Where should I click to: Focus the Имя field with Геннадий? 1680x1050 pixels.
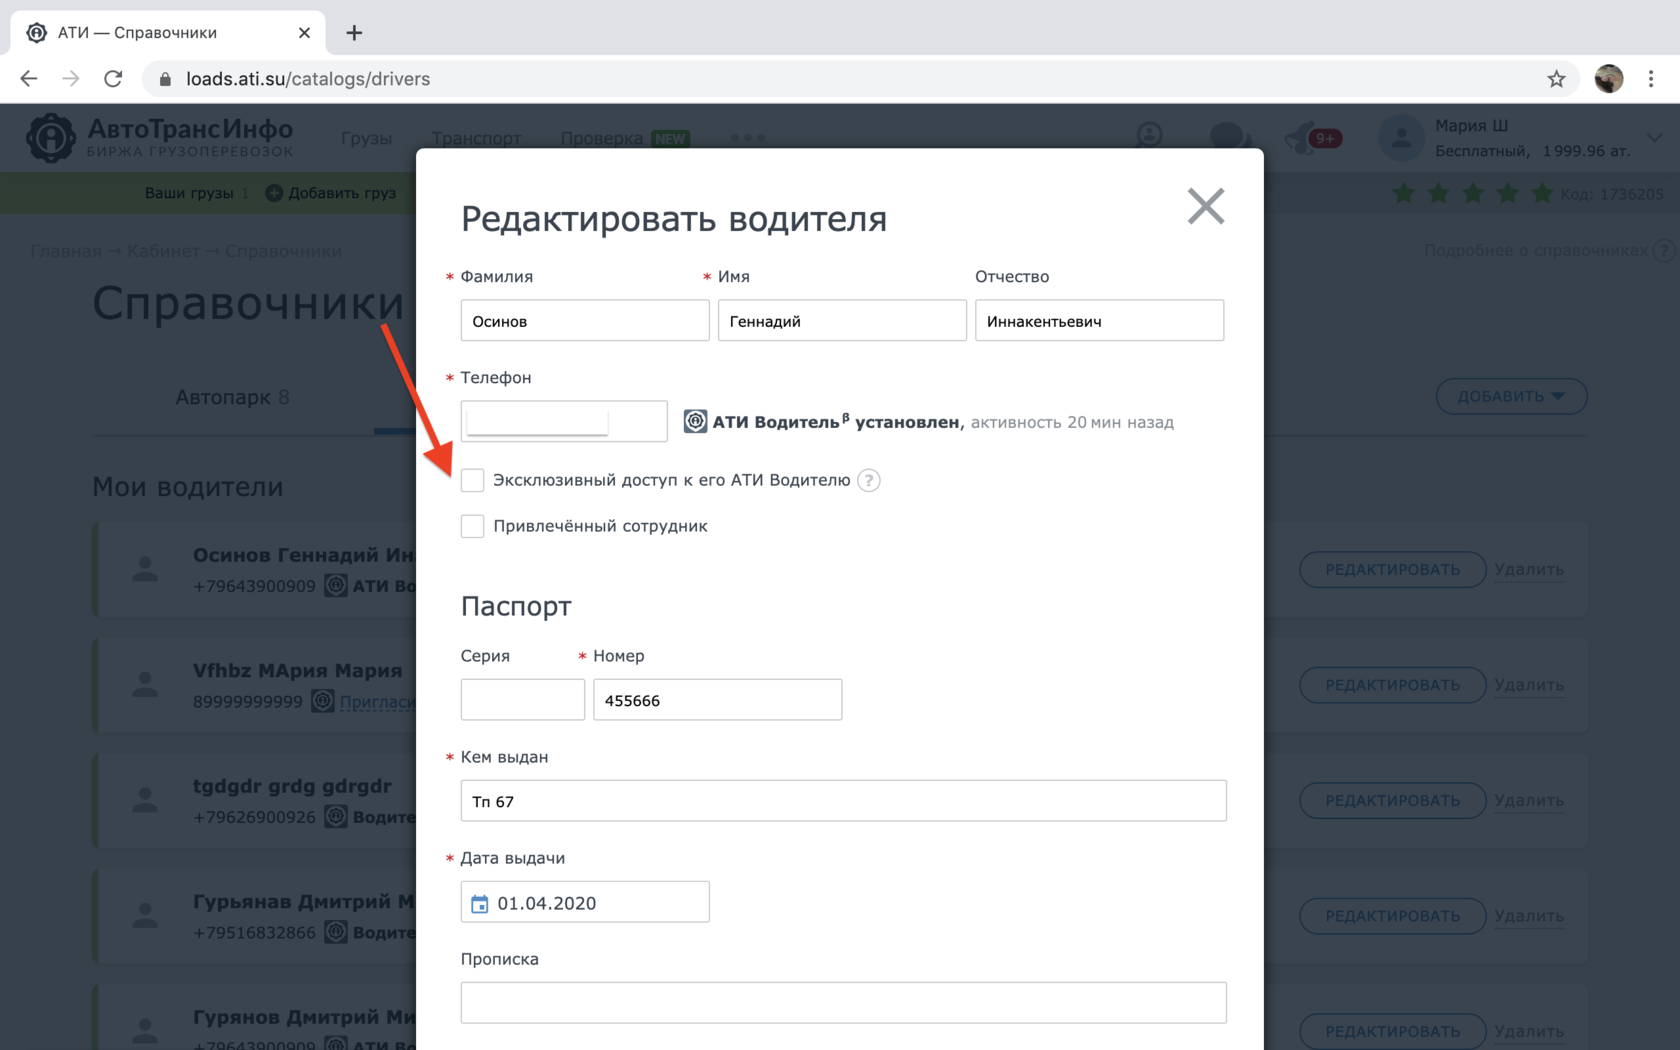(842, 321)
